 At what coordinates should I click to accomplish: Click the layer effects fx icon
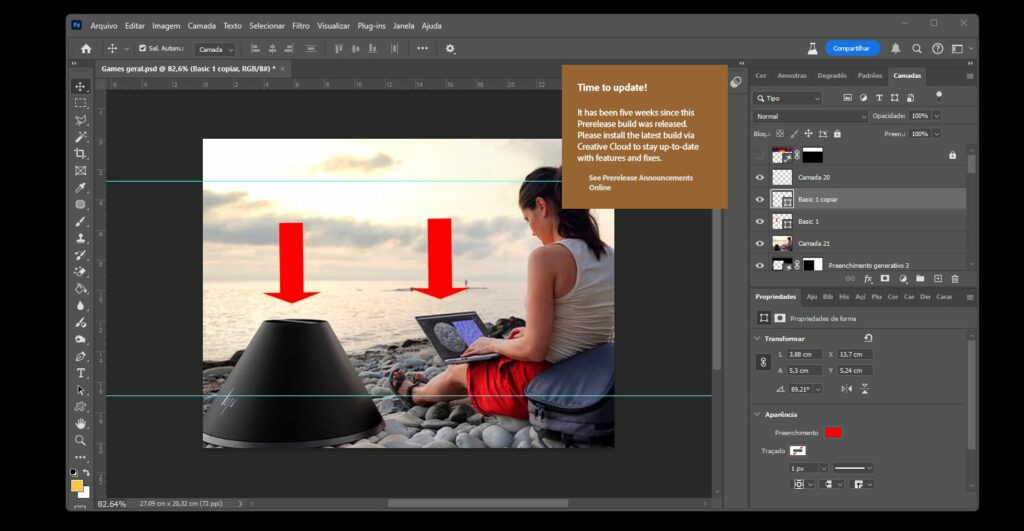[x=868, y=279]
